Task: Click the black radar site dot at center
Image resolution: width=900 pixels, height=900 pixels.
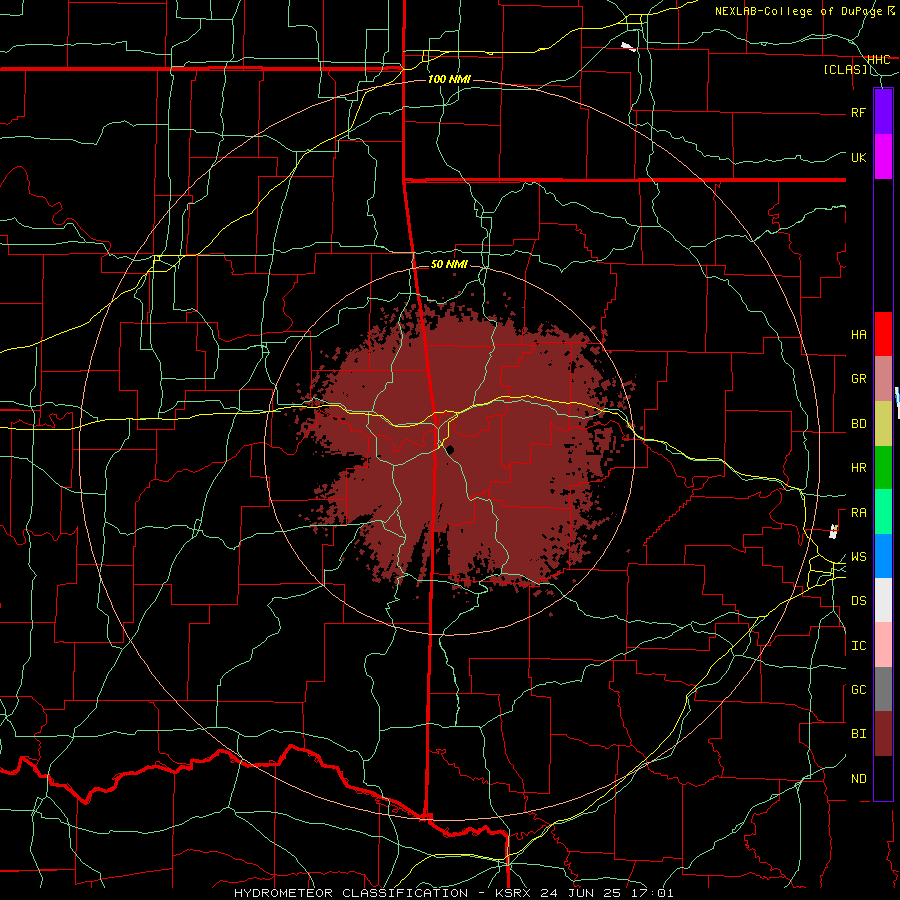Action: [x=451, y=449]
